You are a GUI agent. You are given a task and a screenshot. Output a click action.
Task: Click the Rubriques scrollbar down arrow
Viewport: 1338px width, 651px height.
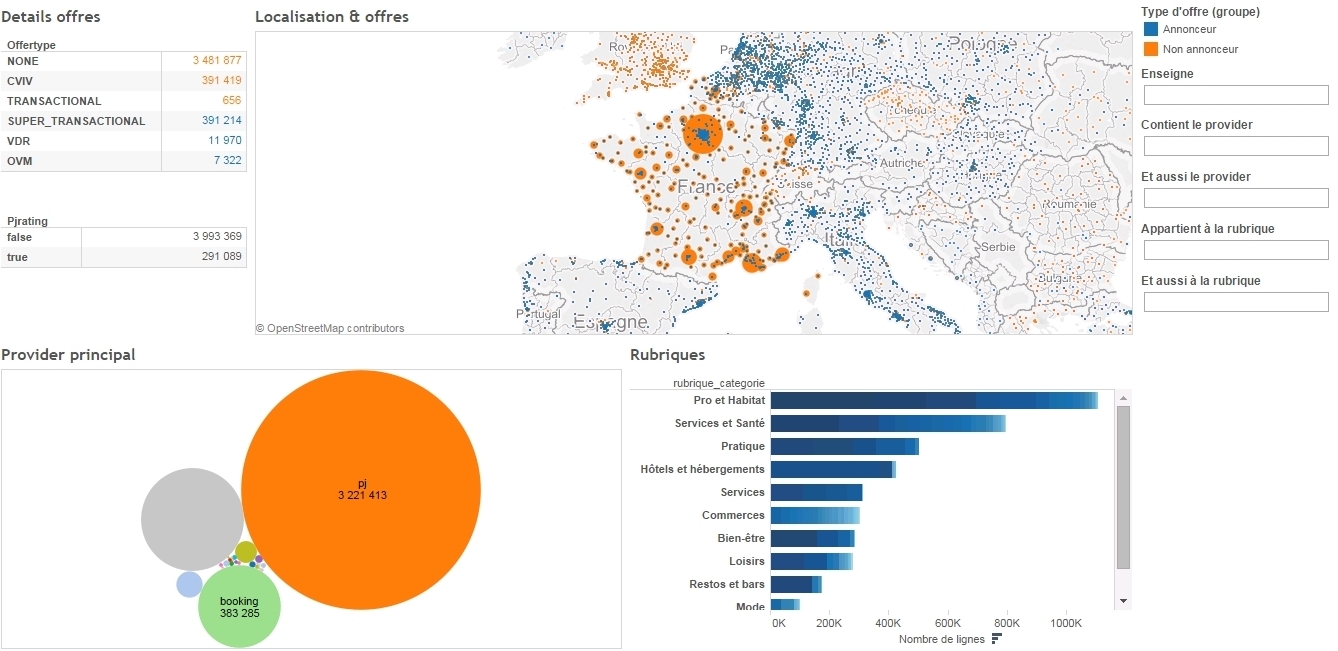(x=1123, y=600)
